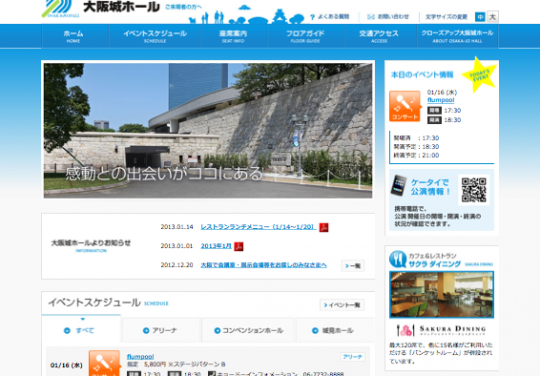Click the 一覧 button in the news box
540x376 pixels.
click(353, 266)
